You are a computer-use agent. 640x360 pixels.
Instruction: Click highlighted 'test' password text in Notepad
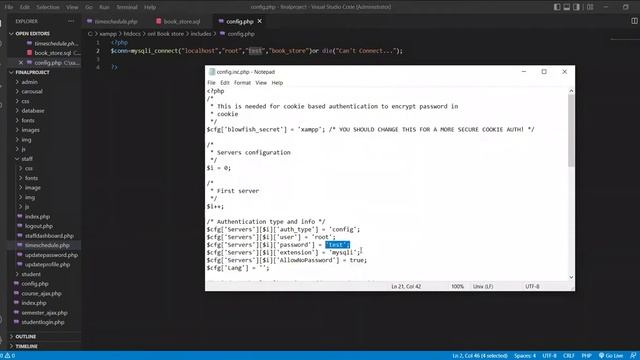coord(338,245)
